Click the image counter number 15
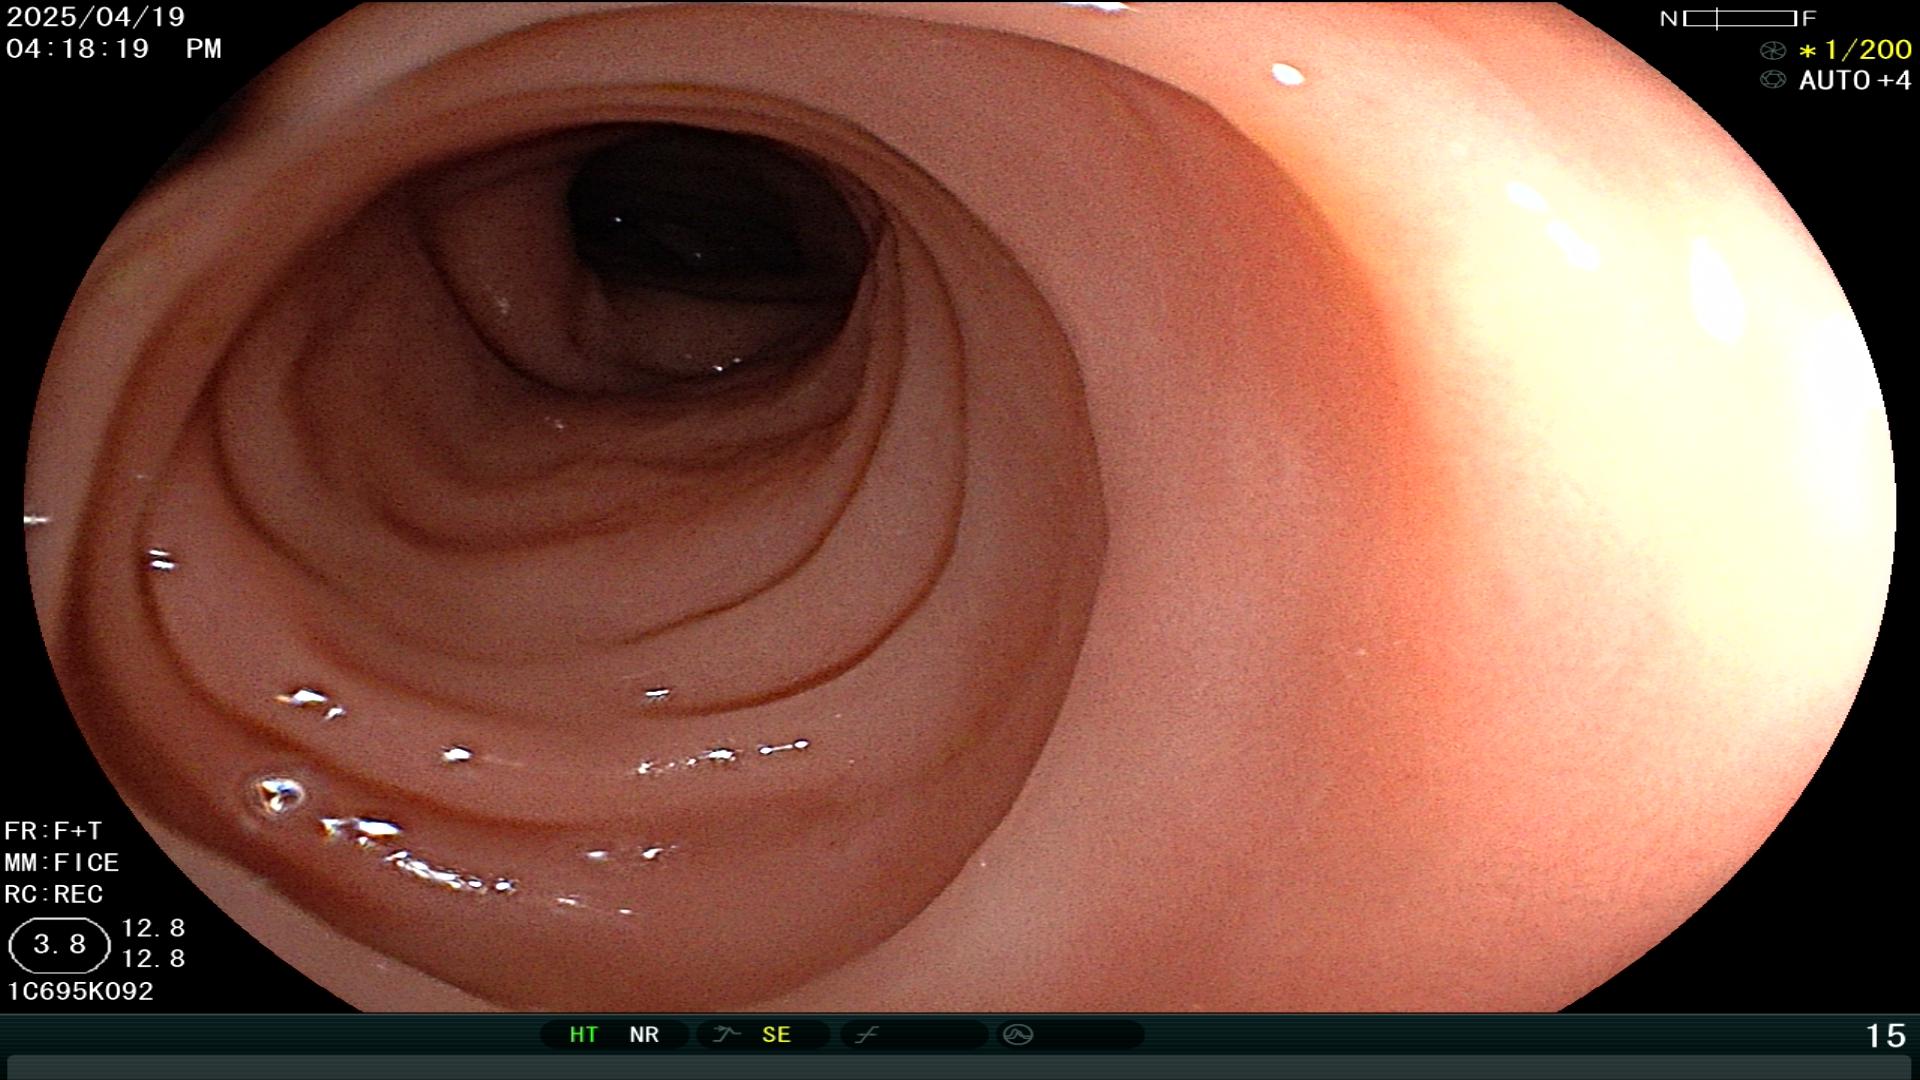The width and height of the screenshot is (1920, 1080). pos(1886,1036)
